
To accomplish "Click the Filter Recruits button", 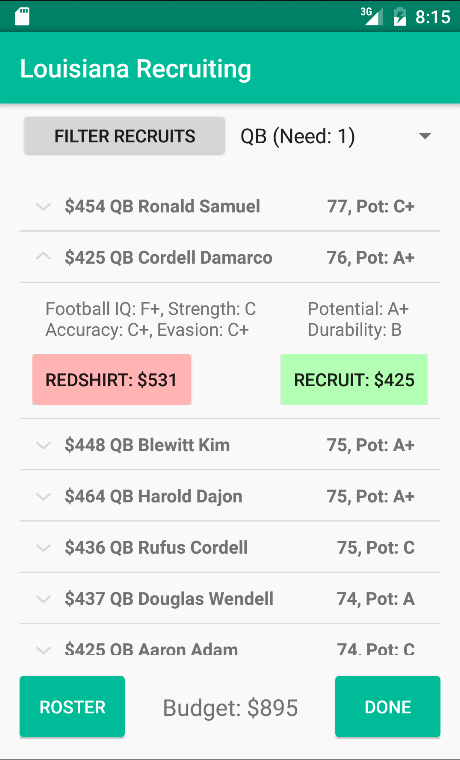I will (x=125, y=136).
